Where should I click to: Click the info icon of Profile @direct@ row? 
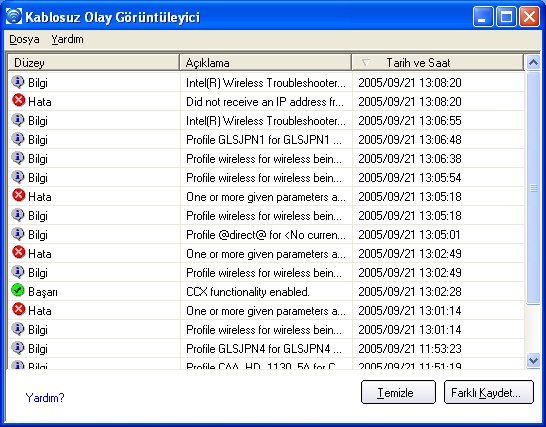18,233
